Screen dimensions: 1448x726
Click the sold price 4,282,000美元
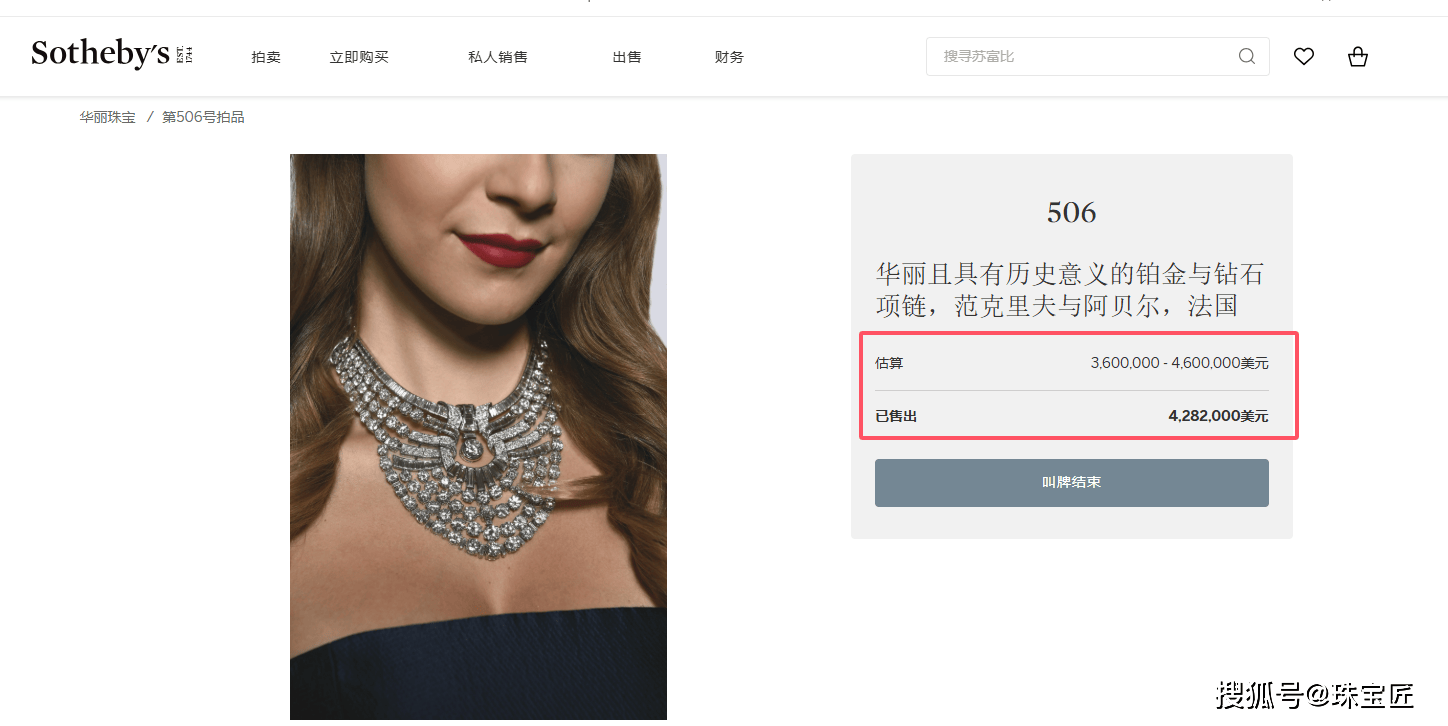(x=1218, y=416)
